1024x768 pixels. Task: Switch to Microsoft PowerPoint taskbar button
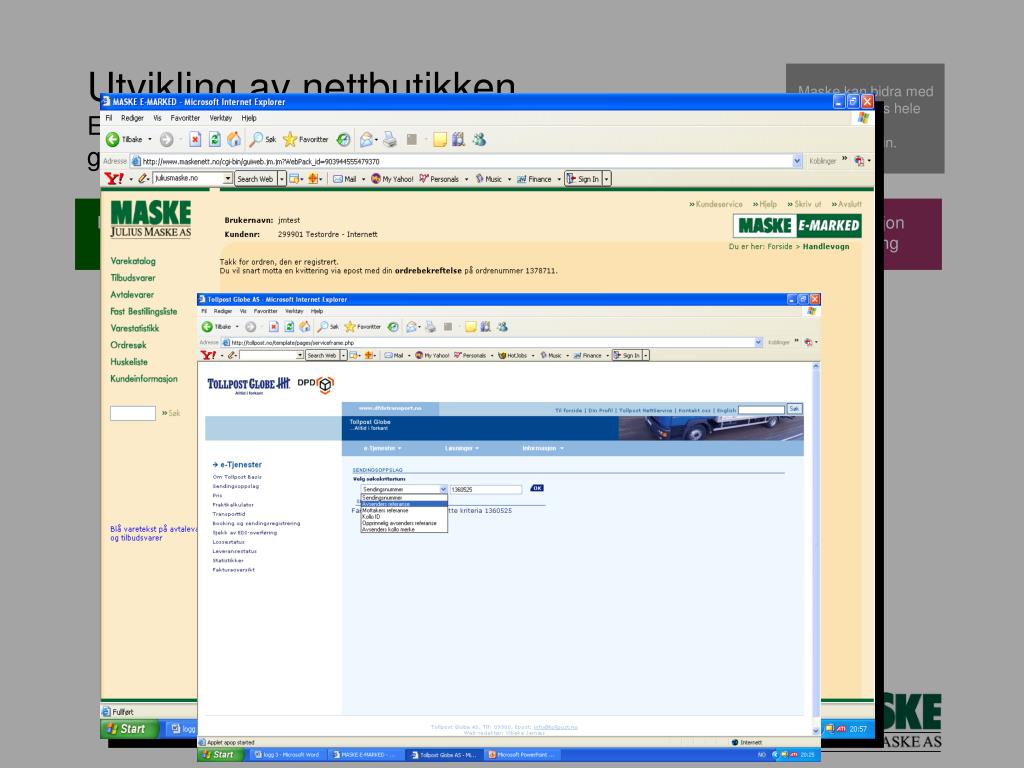(522, 755)
